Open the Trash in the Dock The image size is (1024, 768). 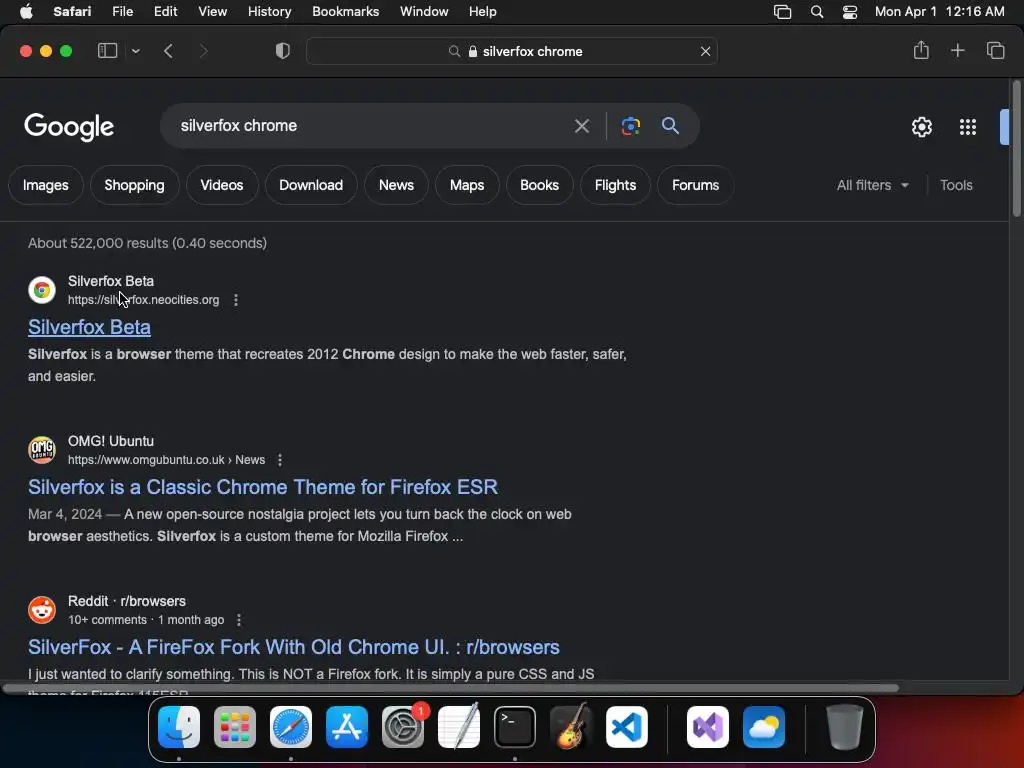pyautogui.click(x=844, y=727)
